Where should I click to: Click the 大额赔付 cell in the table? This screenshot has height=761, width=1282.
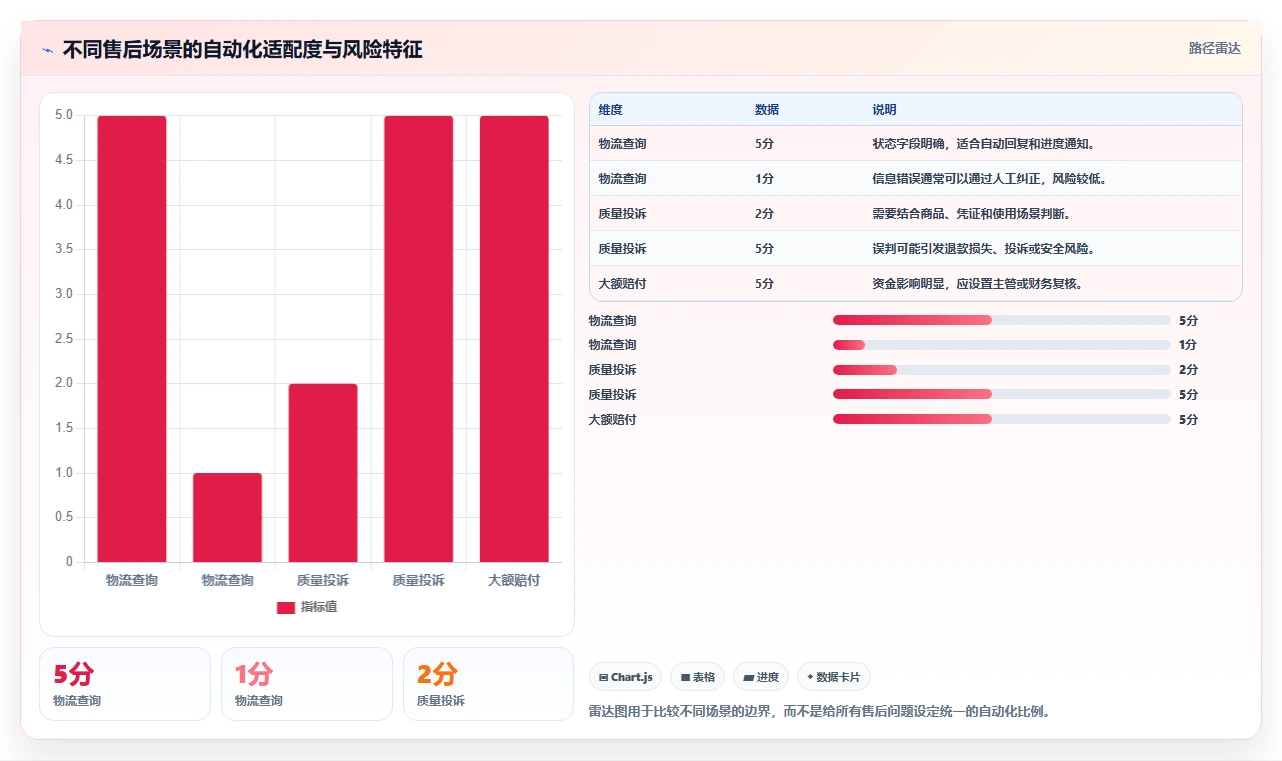[x=622, y=284]
